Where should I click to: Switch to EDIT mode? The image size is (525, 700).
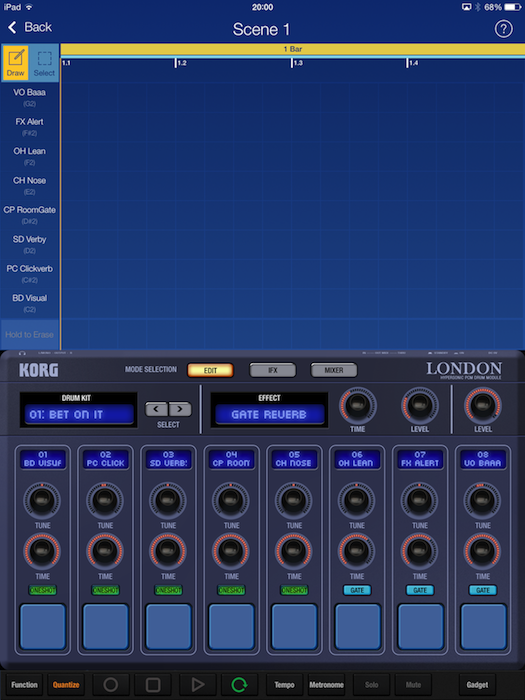point(210,370)
